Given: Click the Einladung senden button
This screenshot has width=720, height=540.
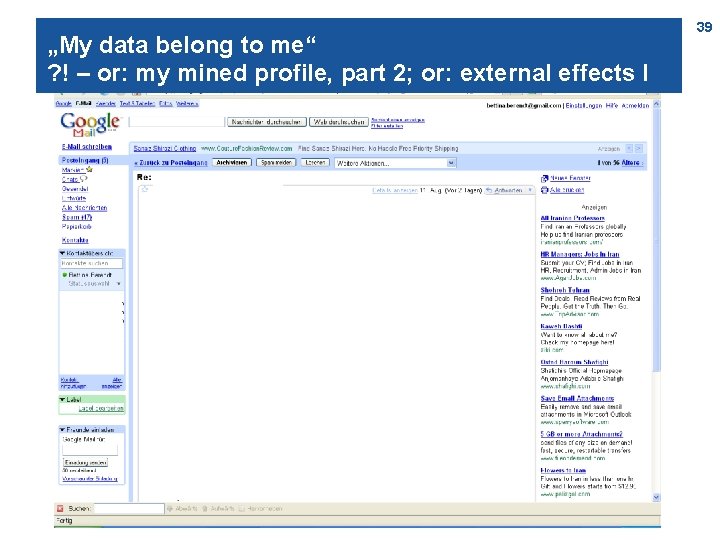Looking at the screenshot, I should [x=85, y=462].
